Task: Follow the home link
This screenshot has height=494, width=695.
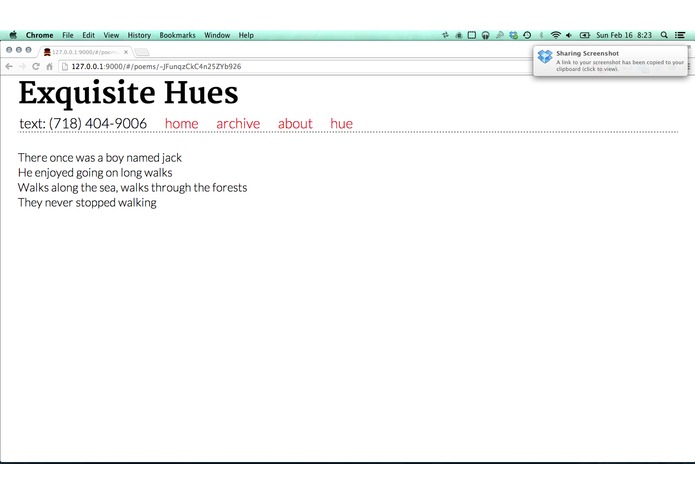Action: 181,124
